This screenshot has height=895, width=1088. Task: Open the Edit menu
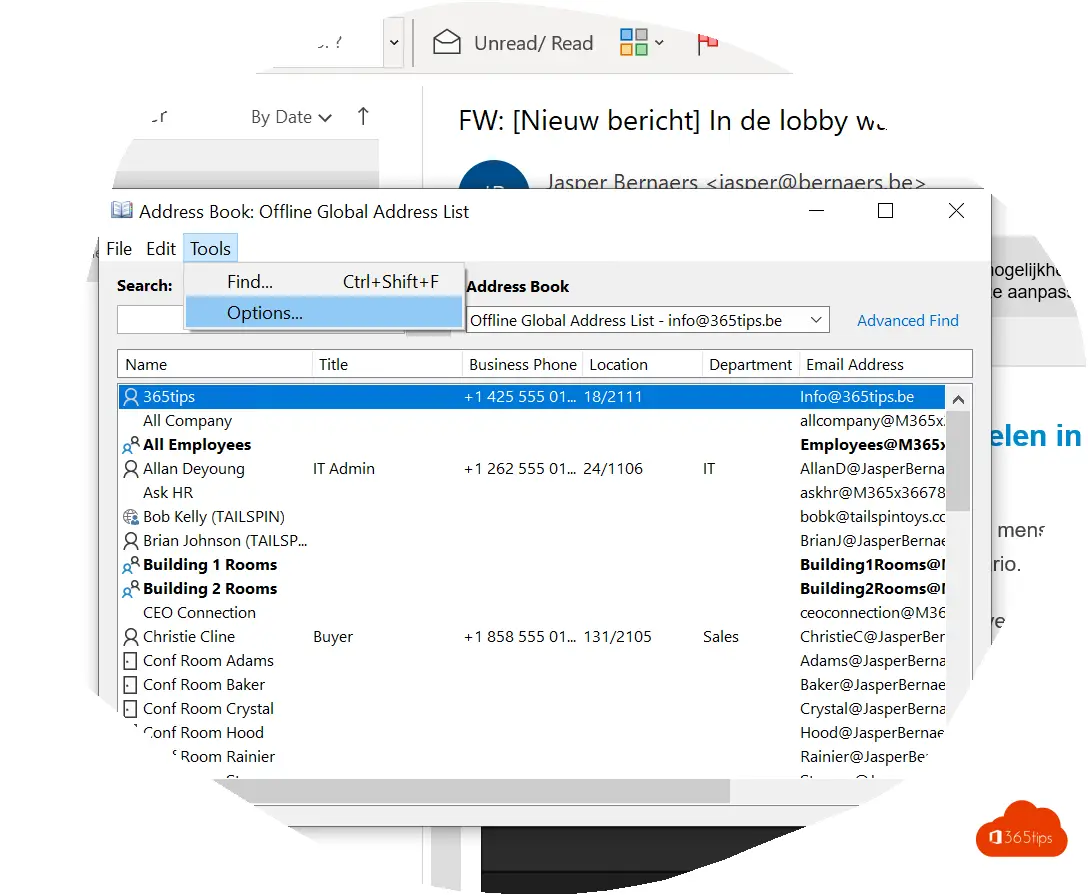pyautogui.click(x=161, y=248)
